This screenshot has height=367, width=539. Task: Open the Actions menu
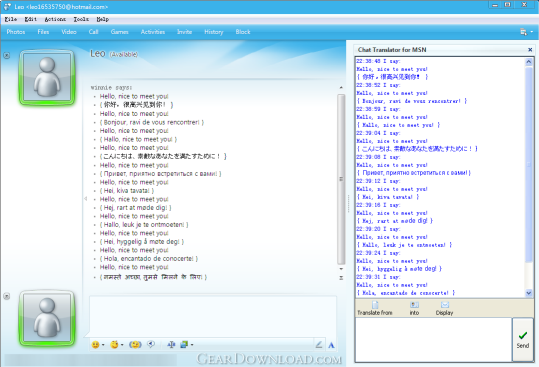(55, 19)
